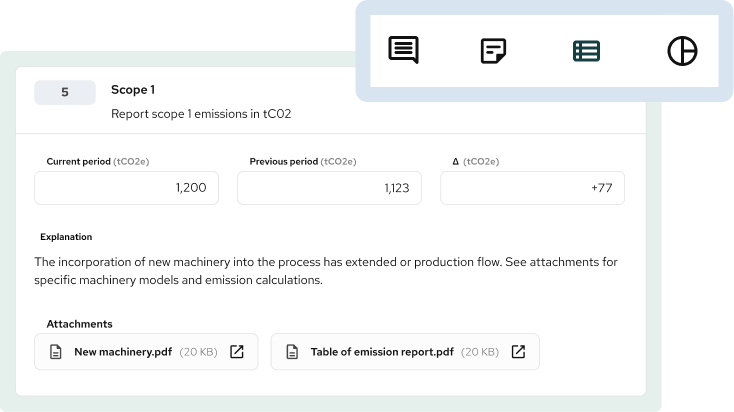The height and width of the screenshot is (412, 734).
Task: Select the Previous period field showing 1,123
Action: point(329,188)
